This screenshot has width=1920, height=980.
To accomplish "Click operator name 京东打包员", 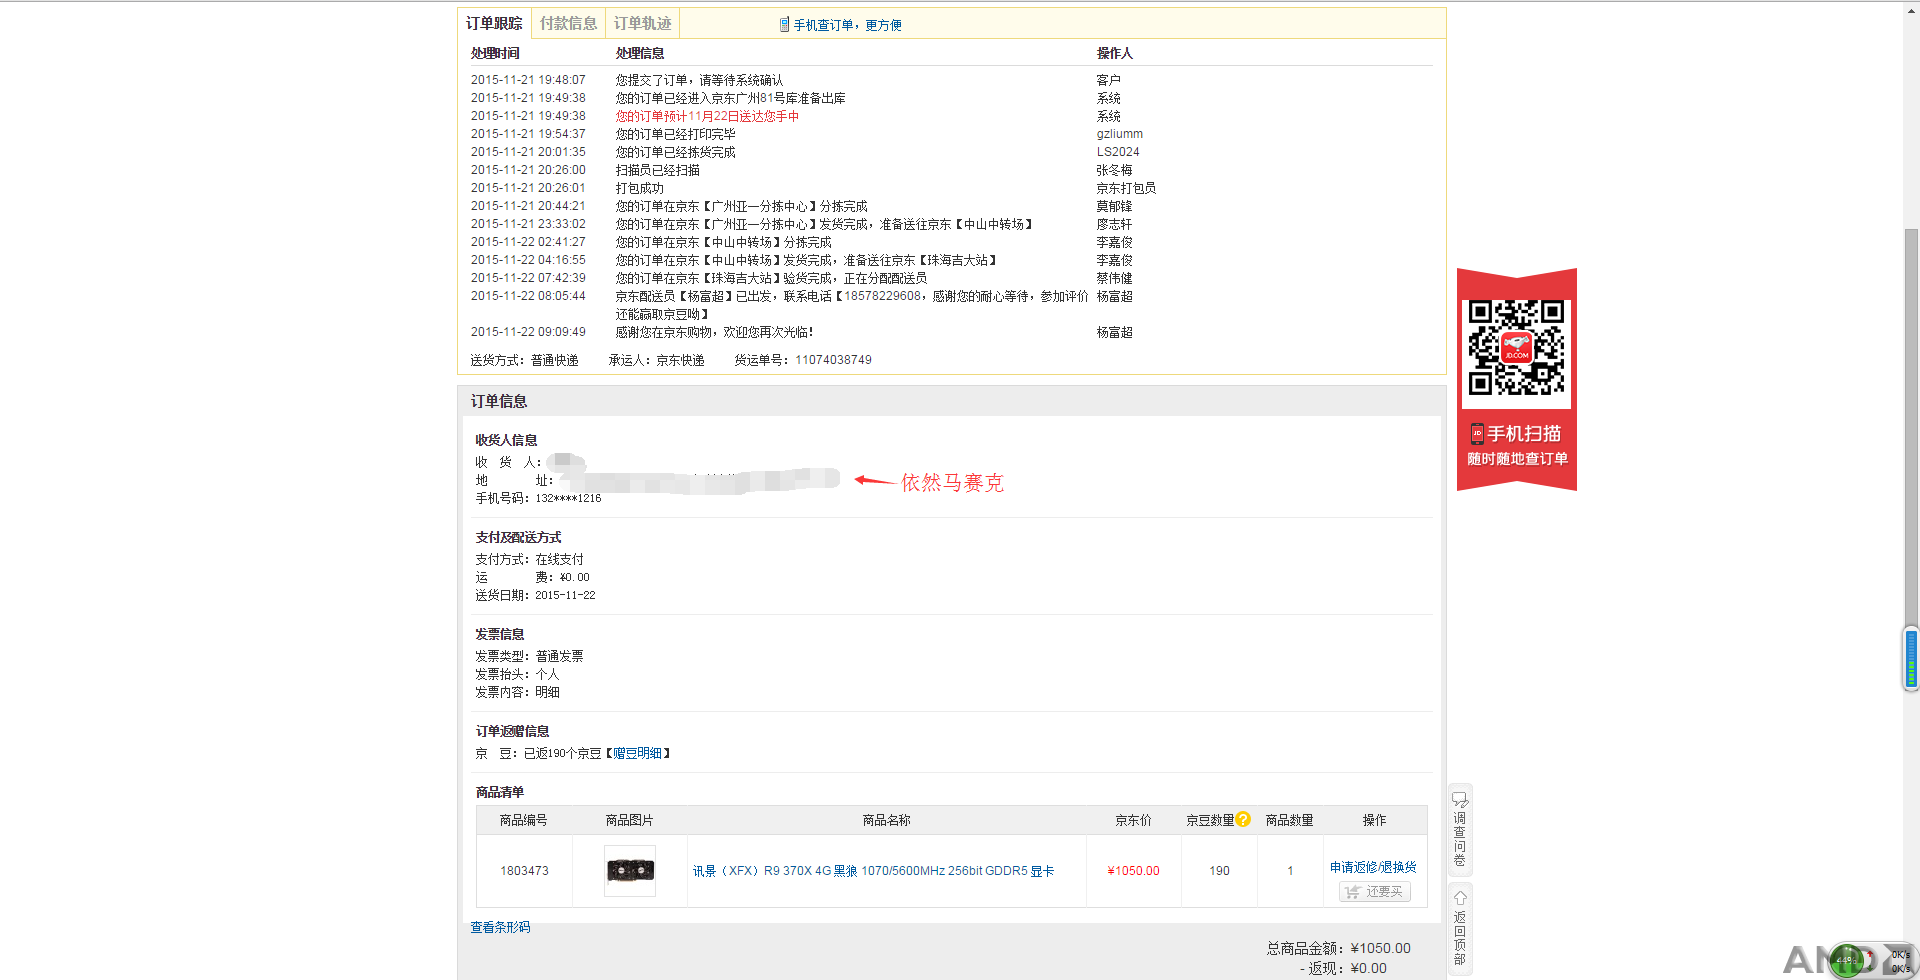I will 1126,188.
